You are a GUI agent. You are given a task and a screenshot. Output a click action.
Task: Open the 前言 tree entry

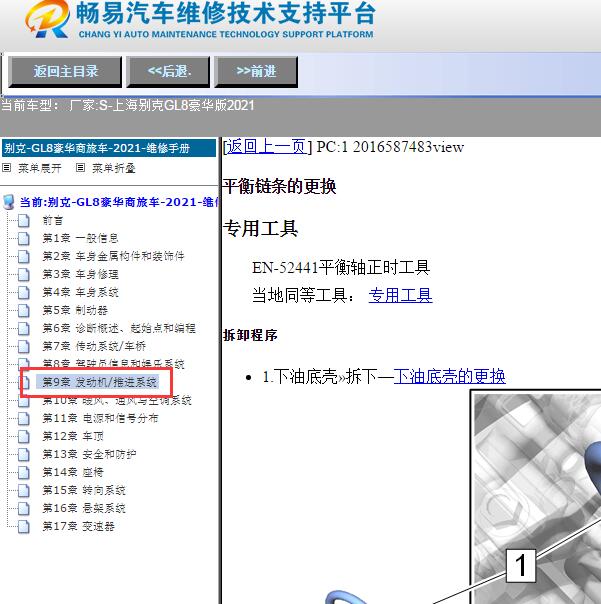pos(53,221)
